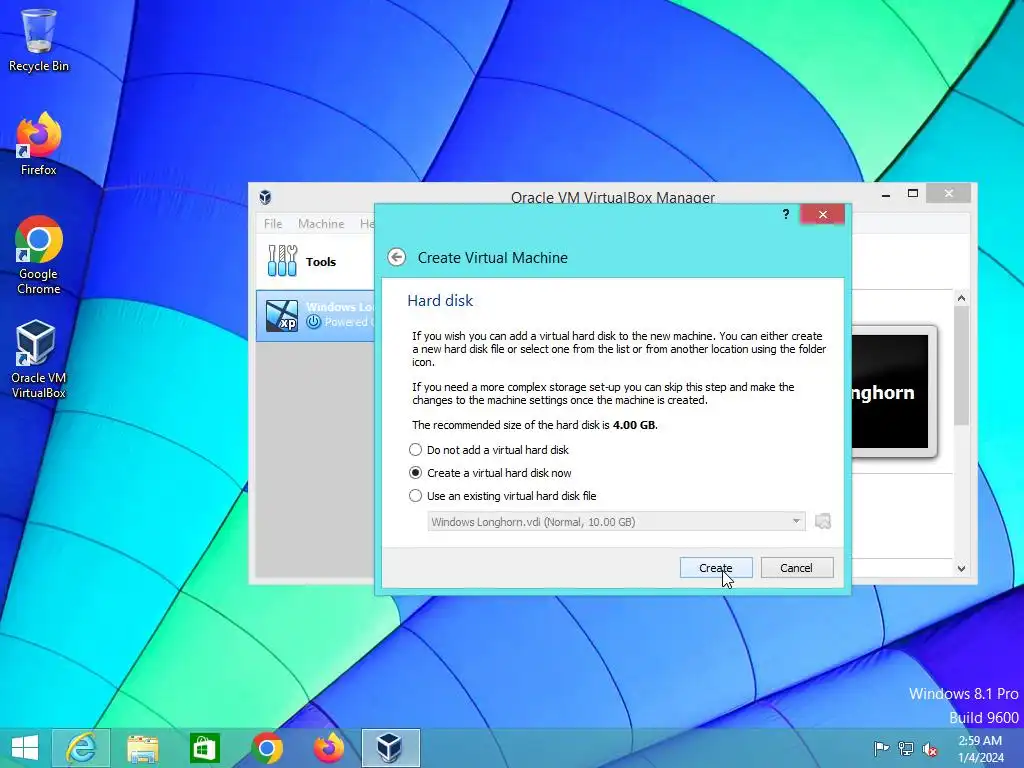The height and width of the screenshot is (768, 1024).
Task: Click the VirtualBox Manager vertical scrollbar thumb
Action: pos(961,366)
